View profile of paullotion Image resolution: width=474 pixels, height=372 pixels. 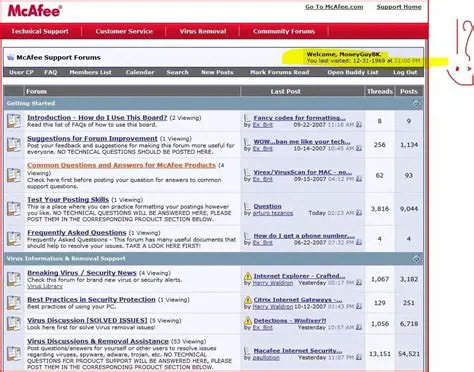click(266, 357)
